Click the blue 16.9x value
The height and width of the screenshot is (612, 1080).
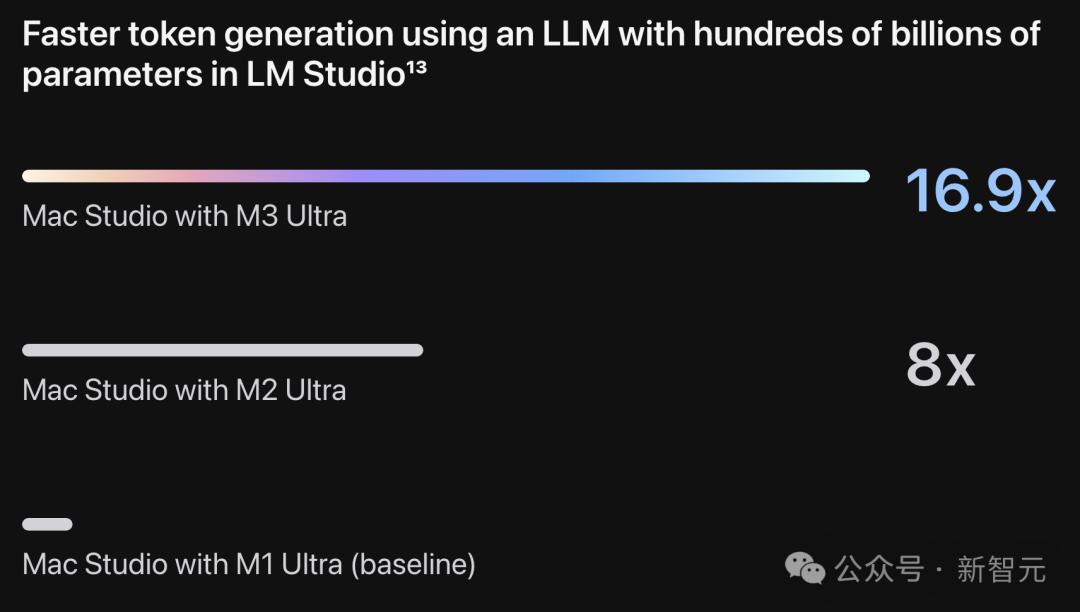(980, 190)
